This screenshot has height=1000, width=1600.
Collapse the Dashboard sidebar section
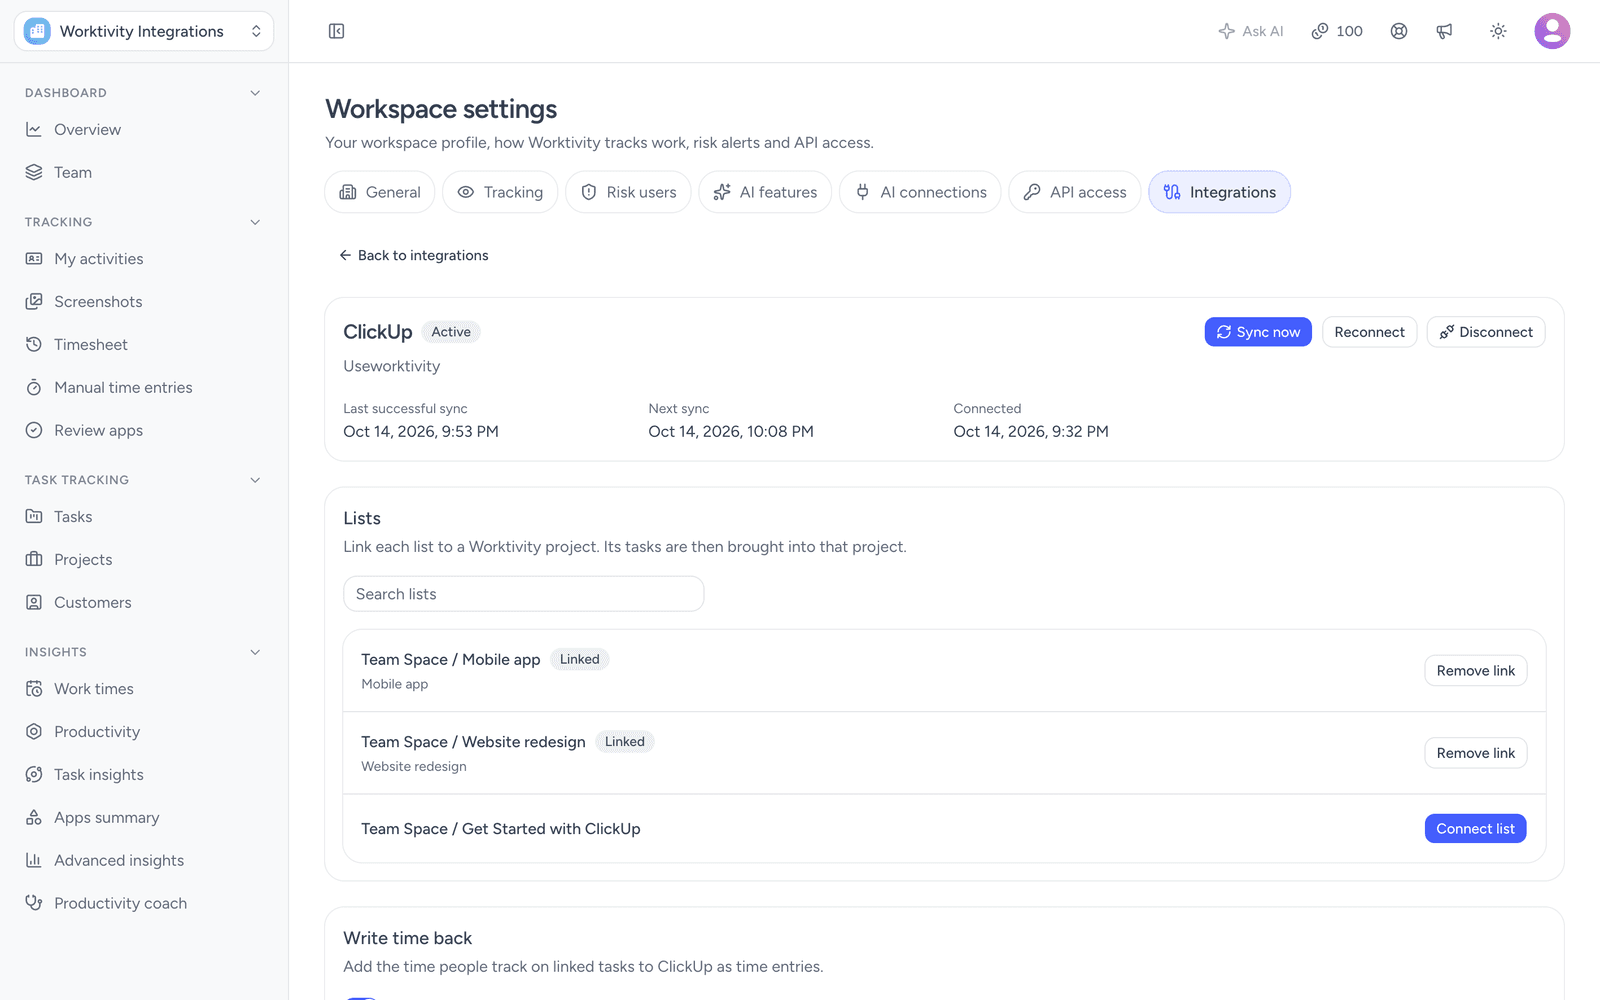[255, 93]
